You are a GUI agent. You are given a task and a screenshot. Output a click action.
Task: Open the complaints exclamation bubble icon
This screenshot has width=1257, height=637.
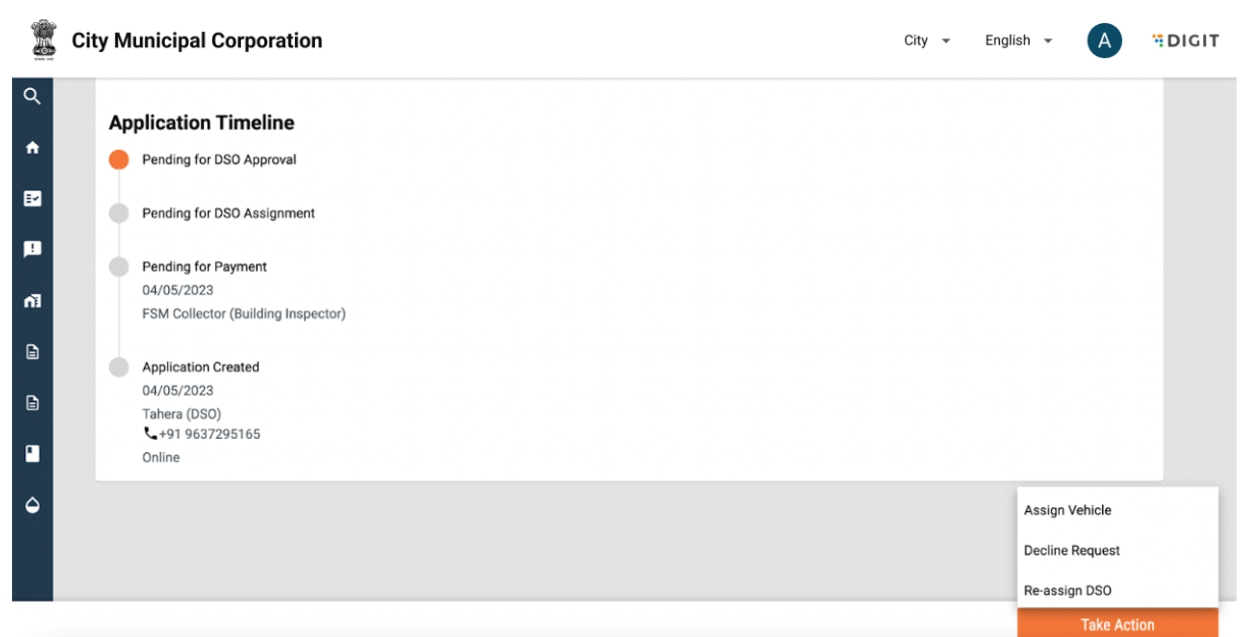[32, 249]
